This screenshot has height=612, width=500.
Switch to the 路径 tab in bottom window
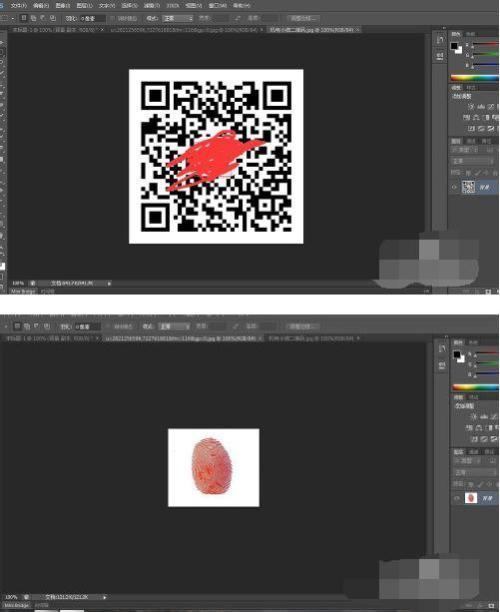click(x=489, y=452)
